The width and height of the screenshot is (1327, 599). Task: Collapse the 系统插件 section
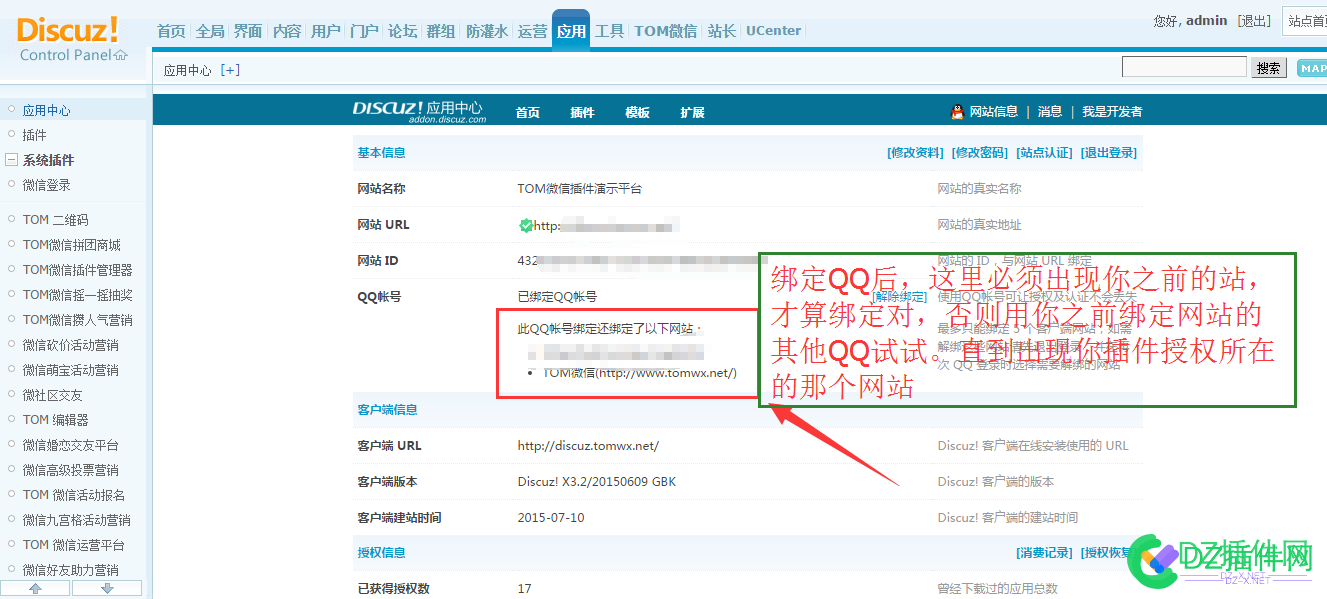(11, 160)
